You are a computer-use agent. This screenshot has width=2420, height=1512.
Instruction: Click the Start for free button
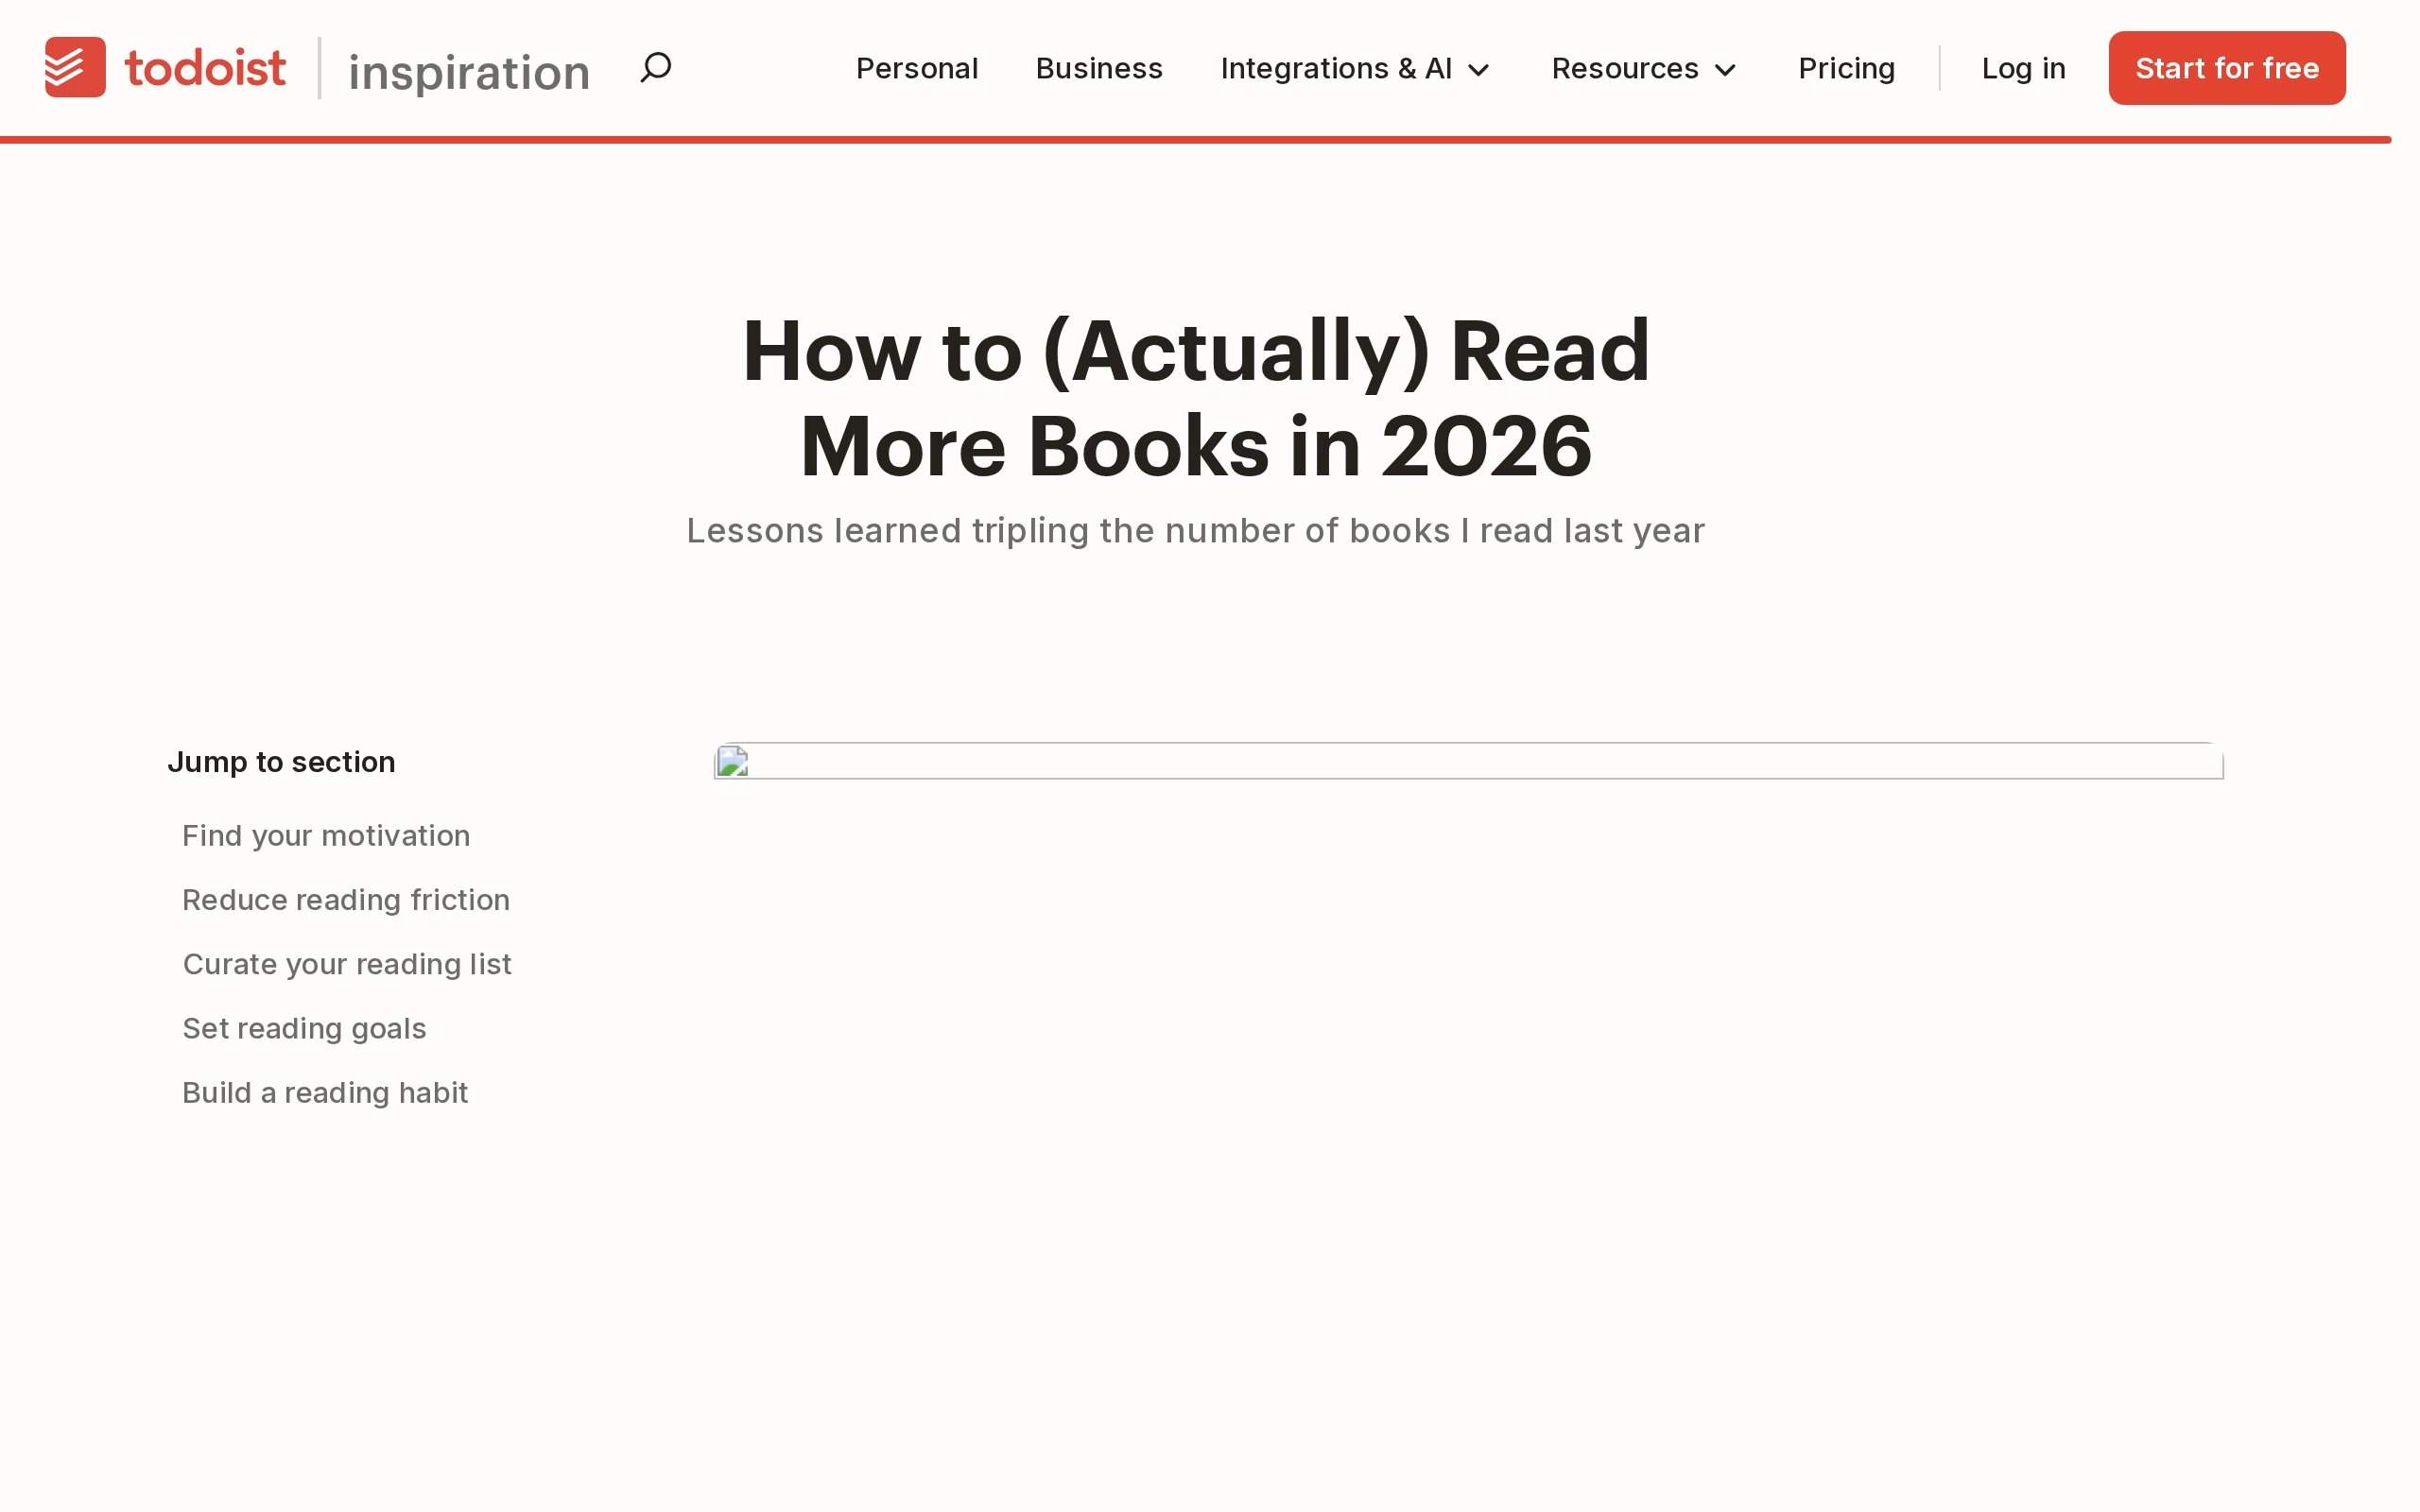click(x=2227, y=68)
